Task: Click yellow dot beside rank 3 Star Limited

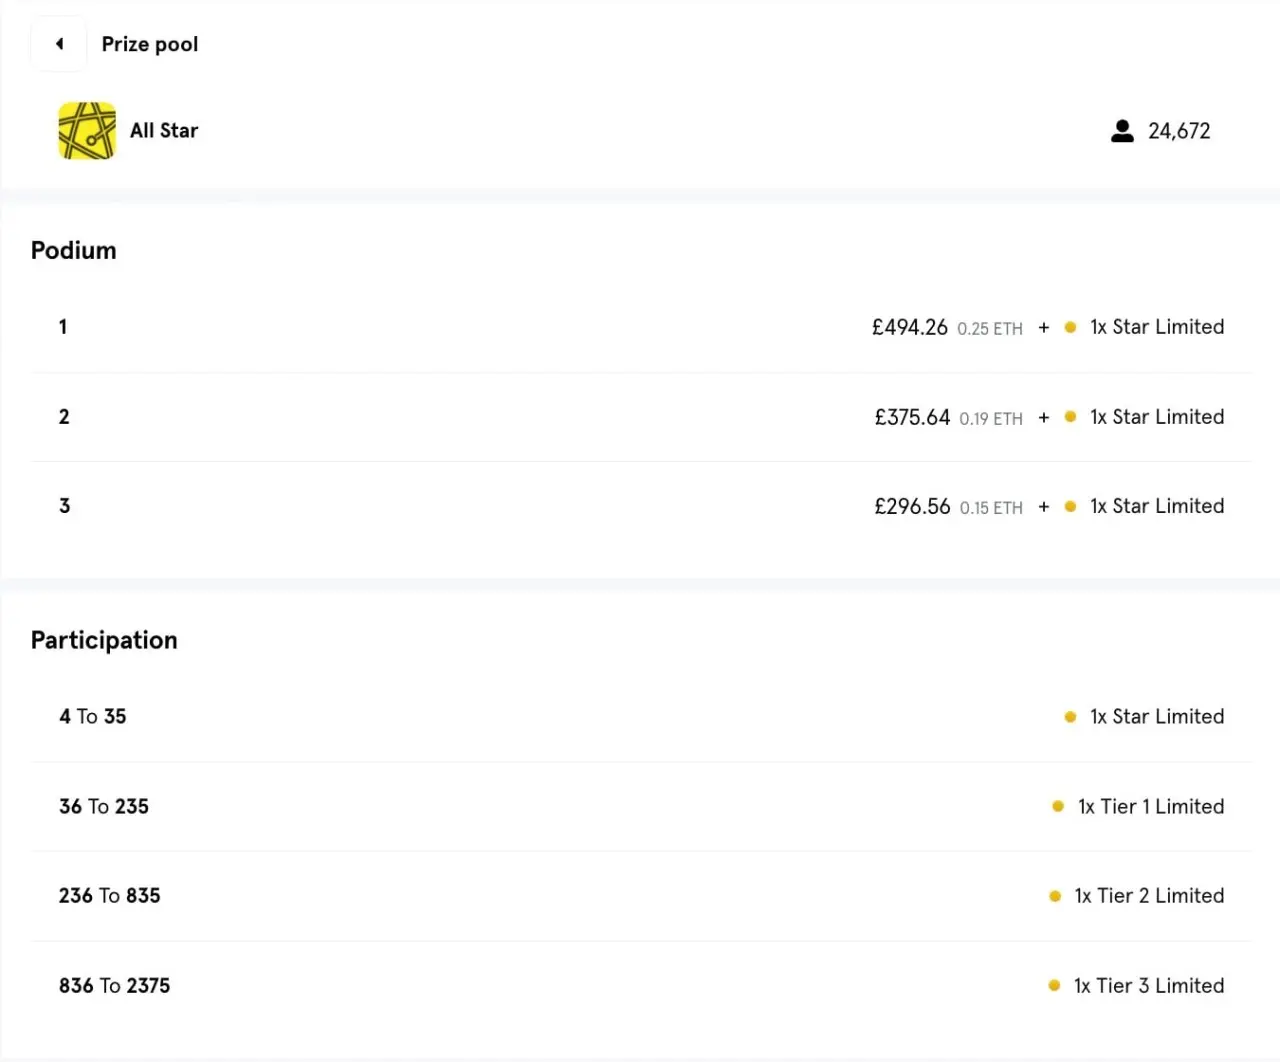Action: 1070,507
